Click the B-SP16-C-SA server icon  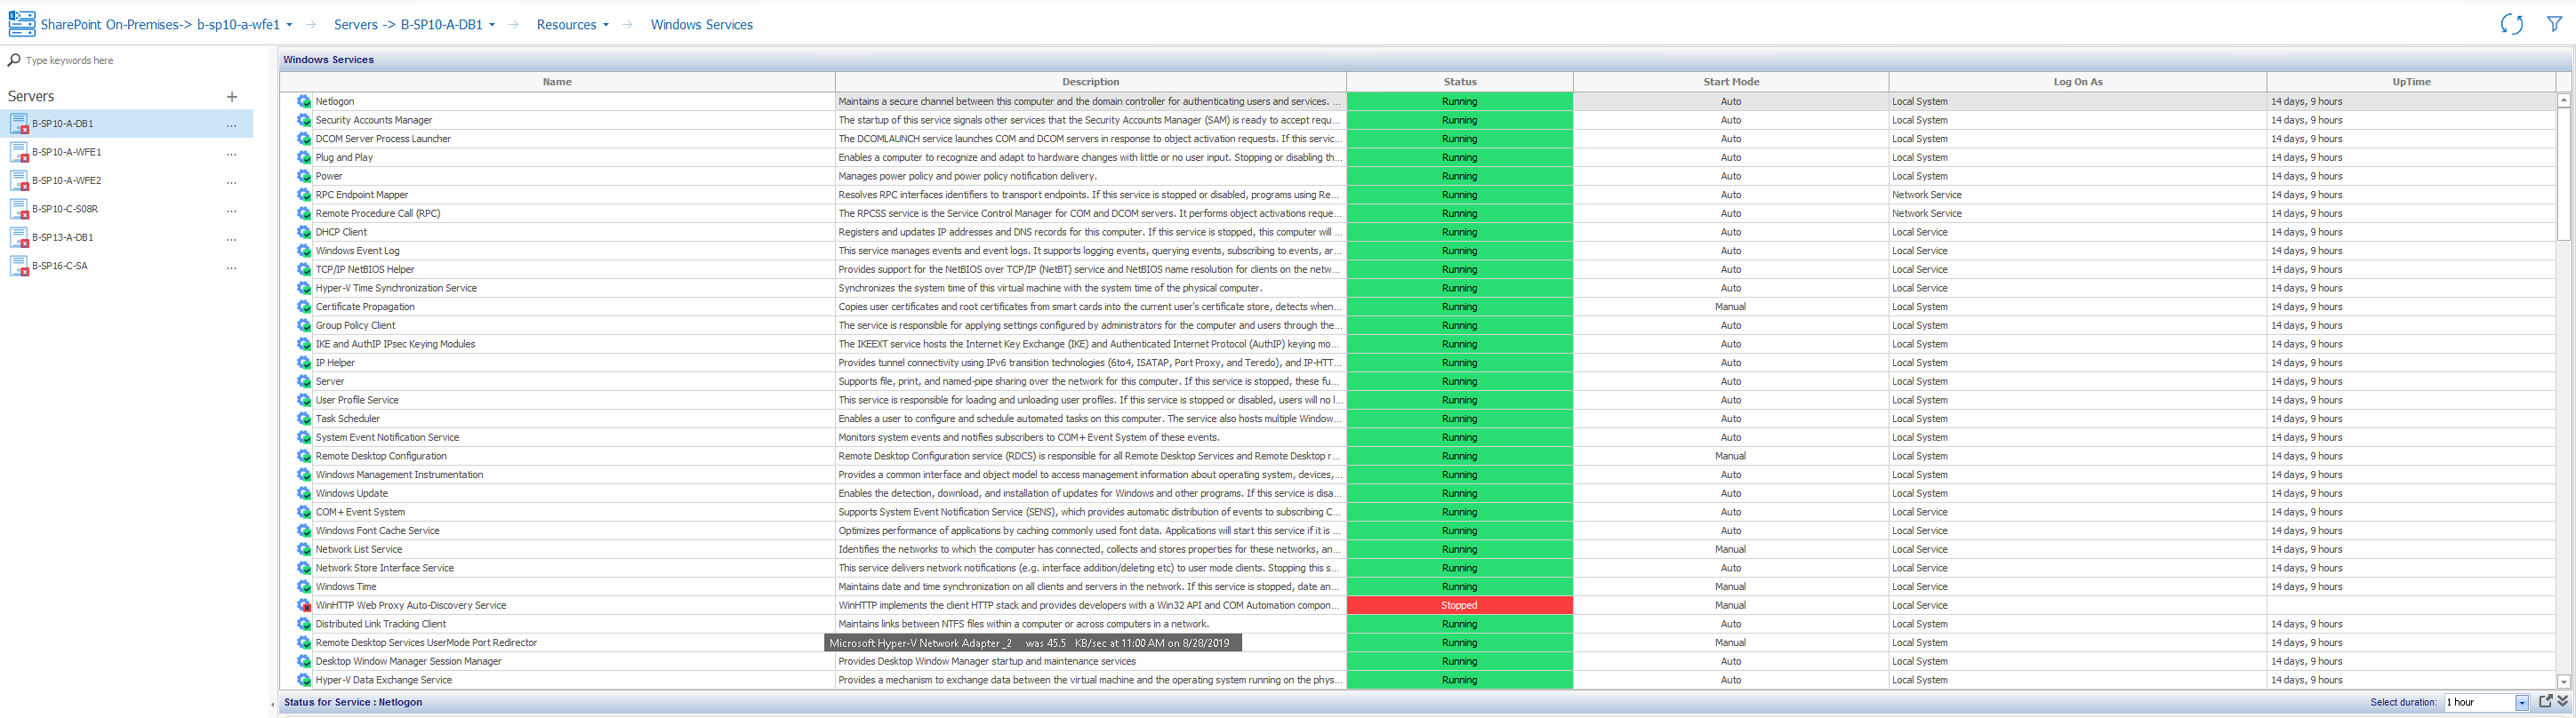(19, 266)
